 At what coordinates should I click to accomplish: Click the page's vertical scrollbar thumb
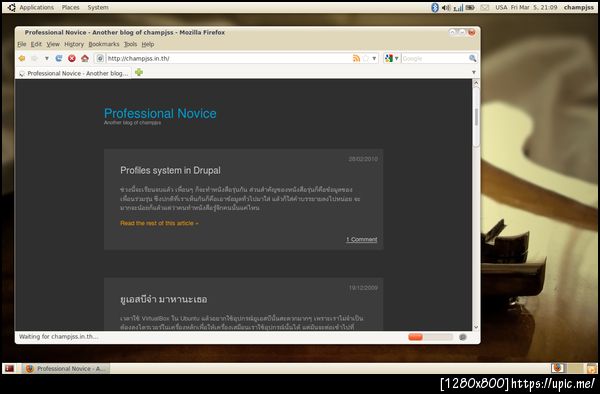476,117
